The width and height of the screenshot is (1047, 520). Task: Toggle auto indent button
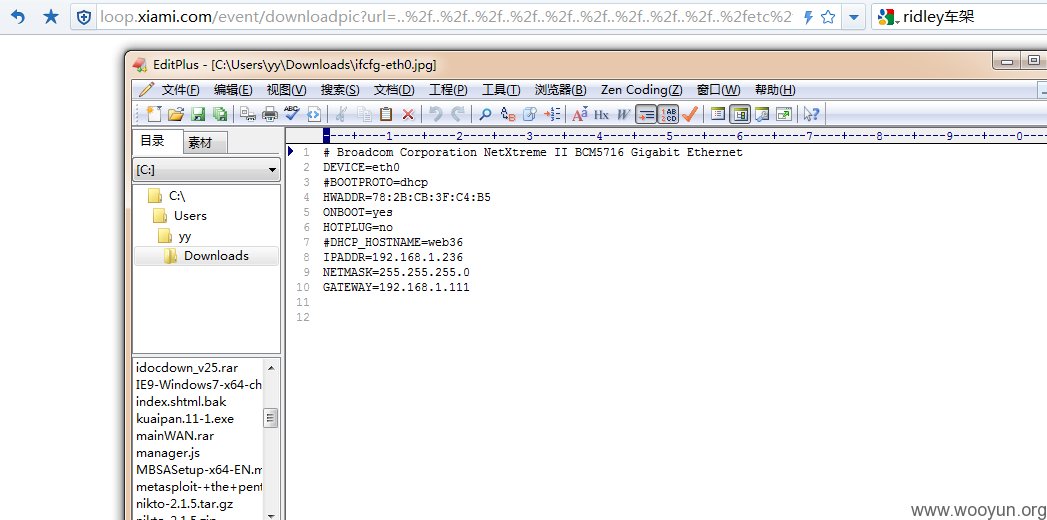click(x=646, y=114)
